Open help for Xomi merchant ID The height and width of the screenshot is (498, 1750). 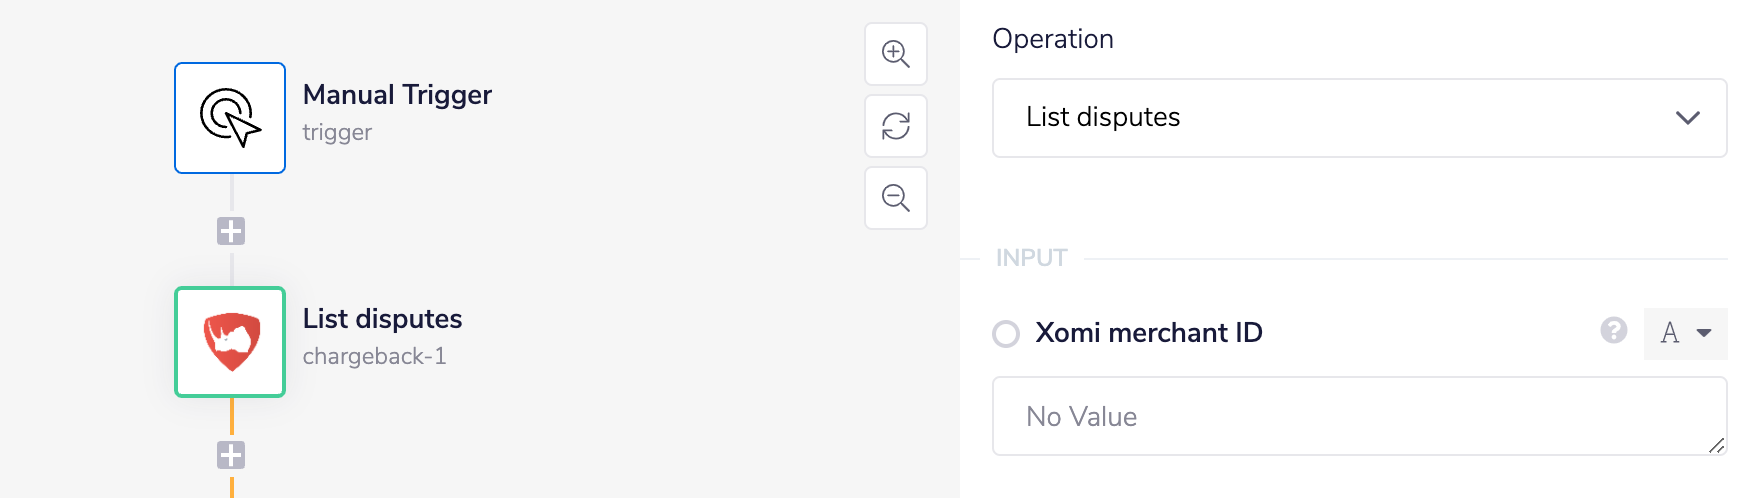(1613, 331)
